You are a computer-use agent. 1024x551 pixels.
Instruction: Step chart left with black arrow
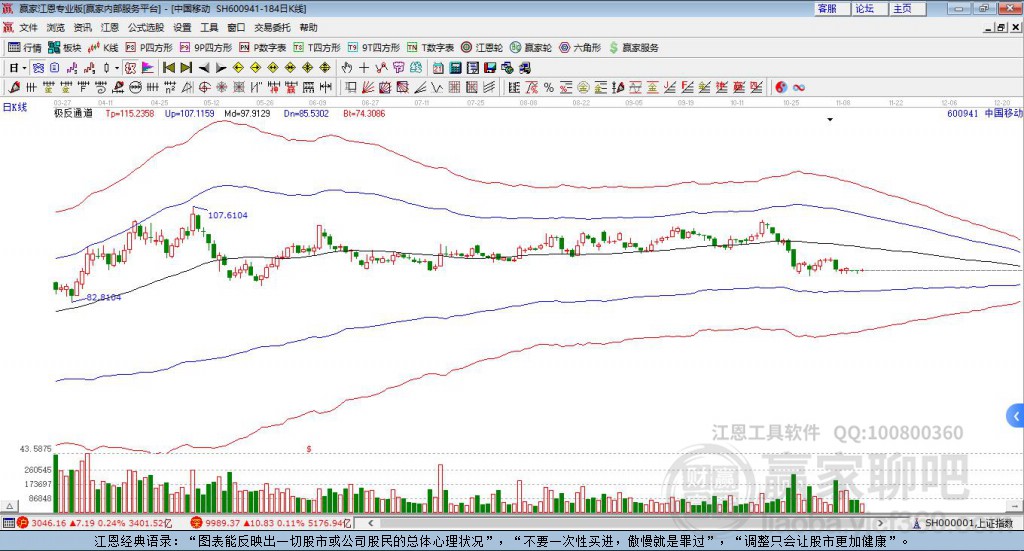(204, 68)
